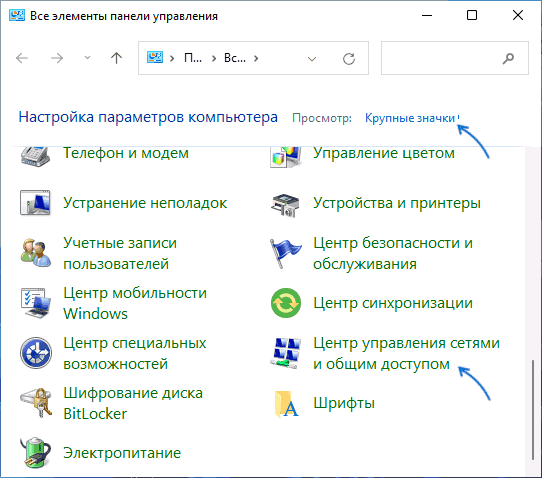Viewport: 542px width, 478px height.
Task: Open the Color Management icon
Action: pos(286,157)
